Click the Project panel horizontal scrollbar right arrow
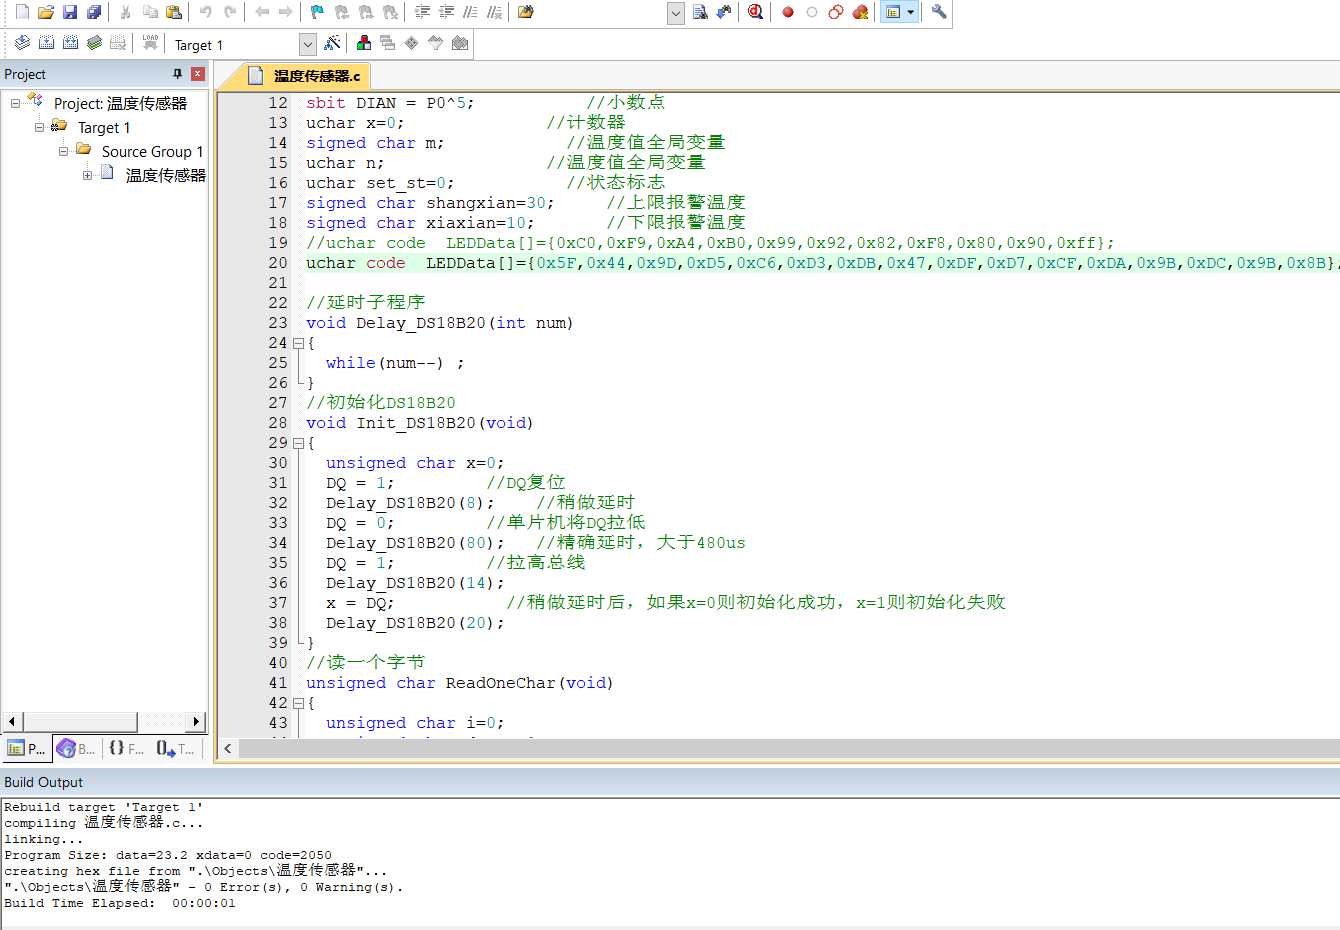The height and width of the screenshot is (930, 1340). tap(196, 721)
